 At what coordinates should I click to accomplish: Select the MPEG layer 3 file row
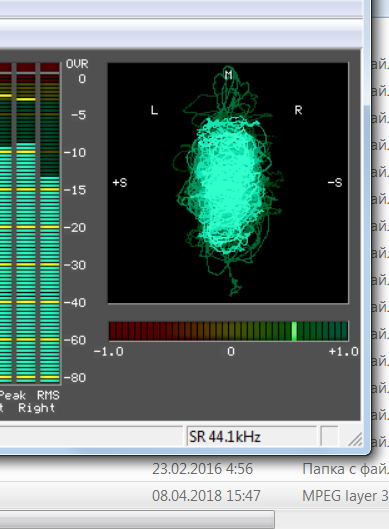(194, 496)
